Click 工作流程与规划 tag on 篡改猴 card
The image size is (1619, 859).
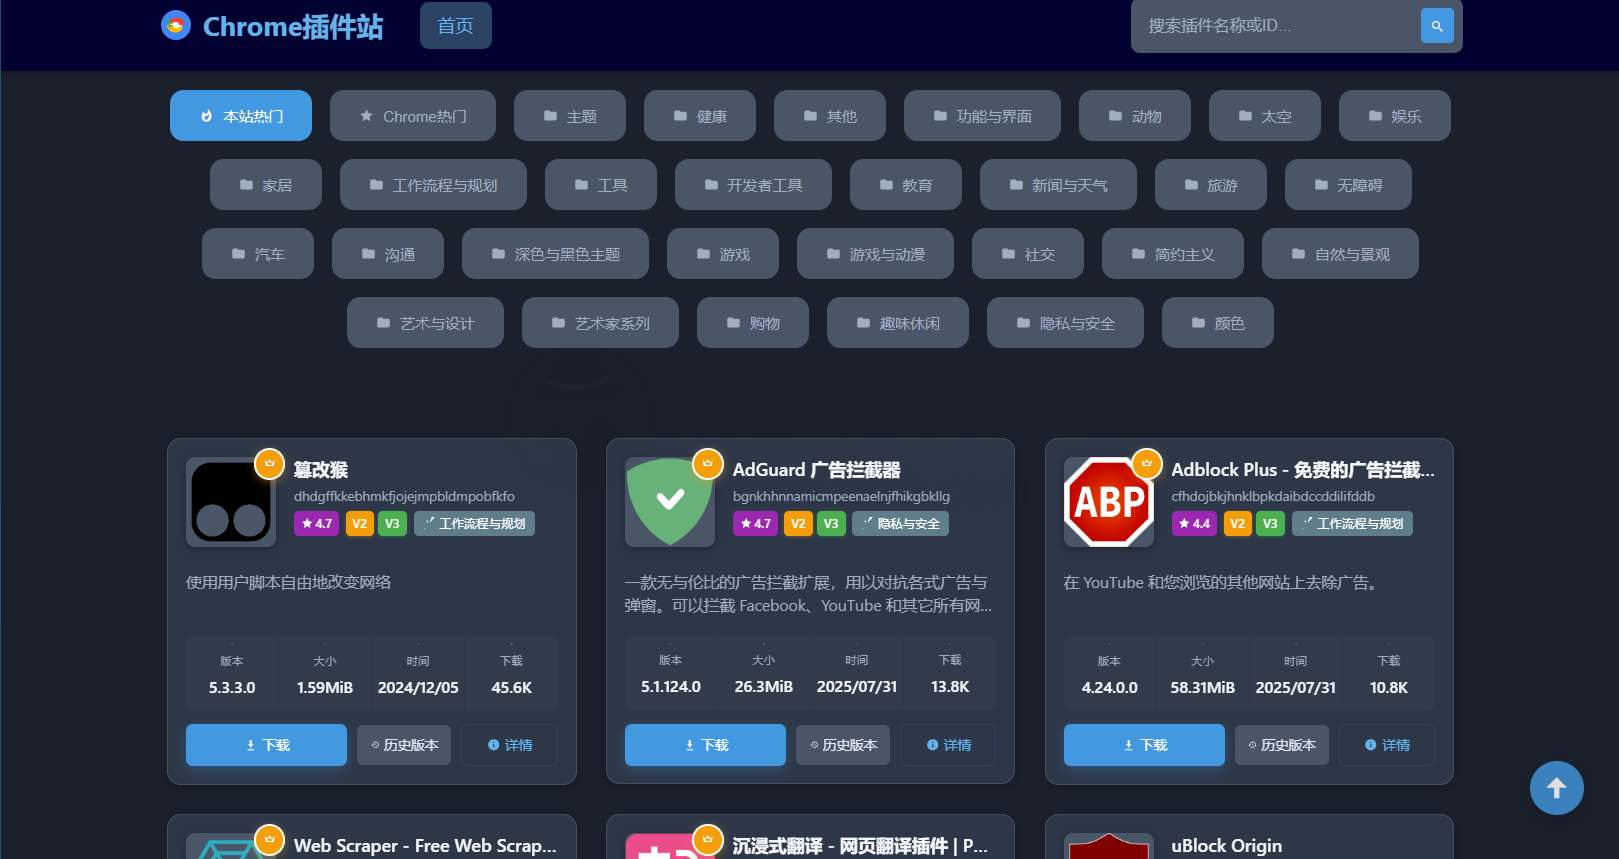click(474, 523)
